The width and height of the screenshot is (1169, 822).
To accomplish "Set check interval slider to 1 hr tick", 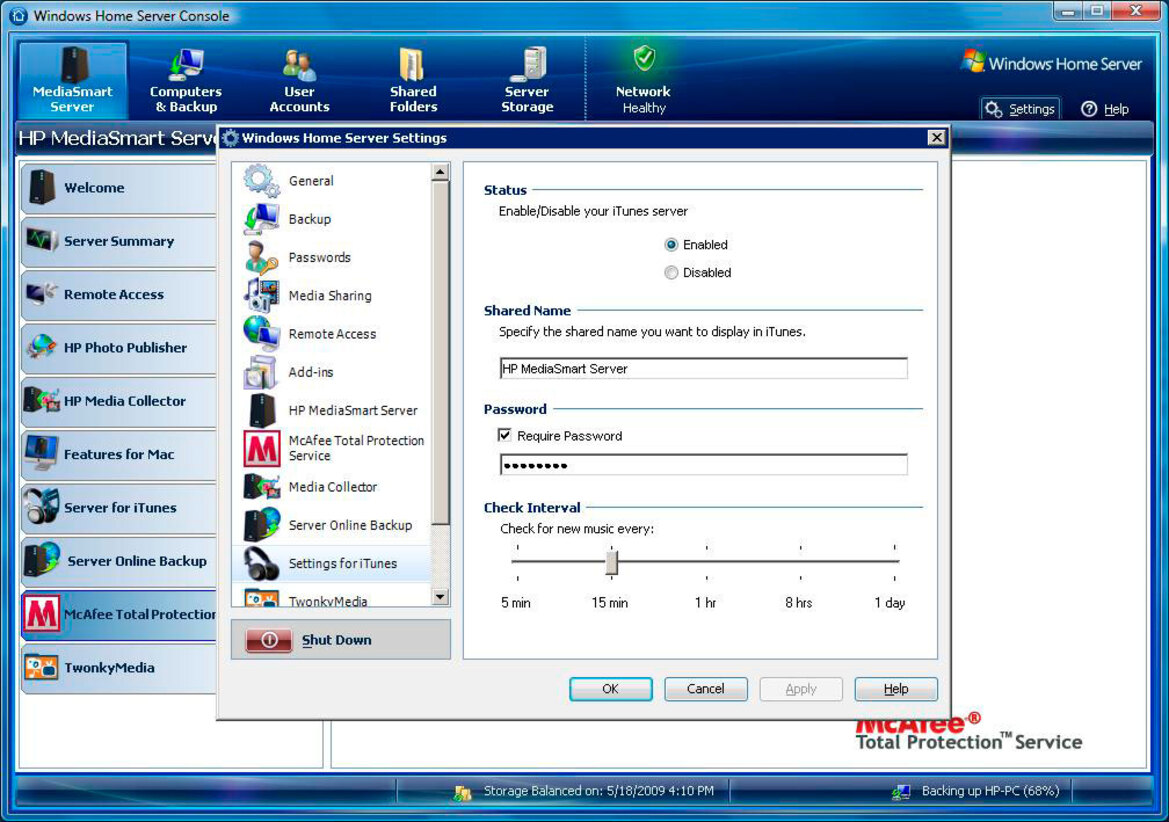I will pos(706,562).
